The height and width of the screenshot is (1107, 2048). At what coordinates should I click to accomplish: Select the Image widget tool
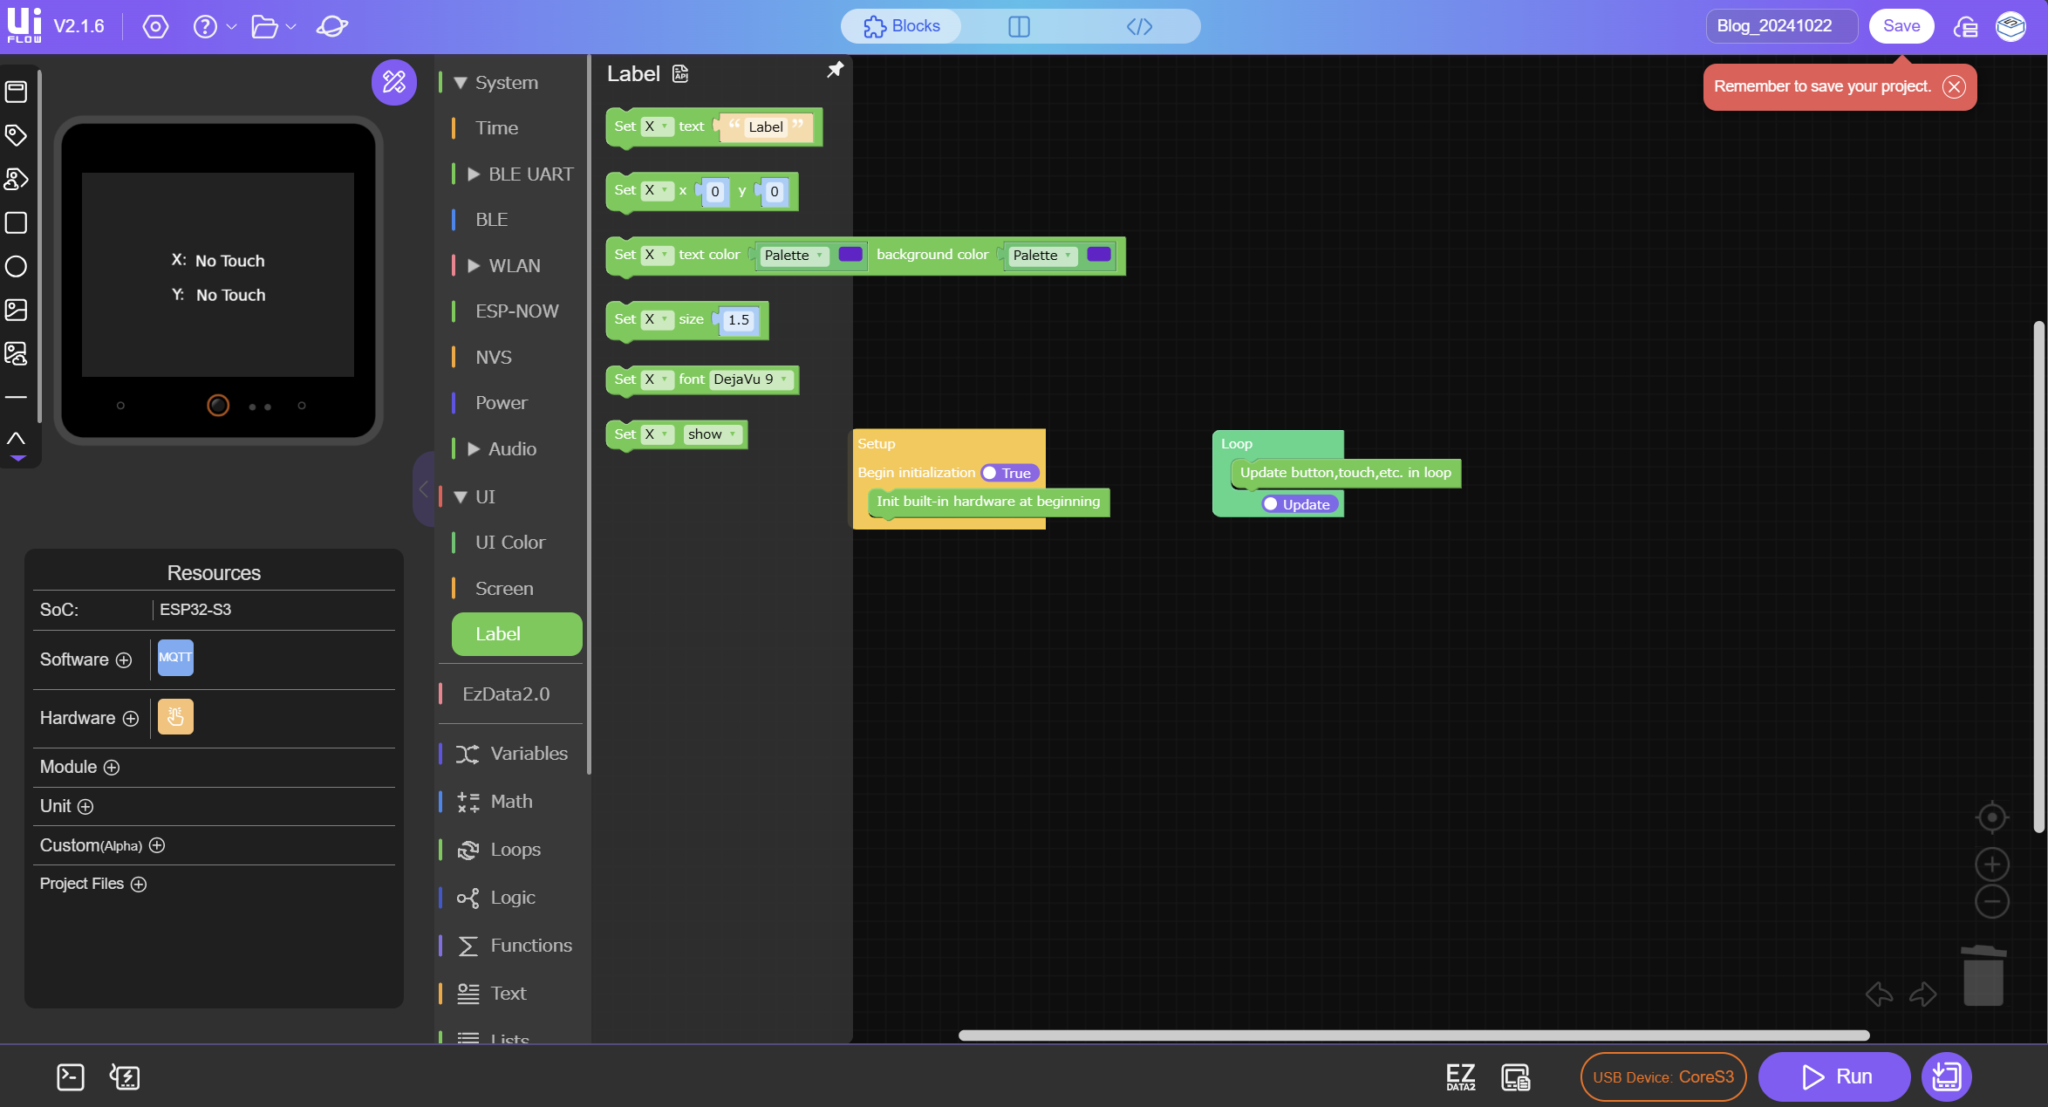click(16, 310)
